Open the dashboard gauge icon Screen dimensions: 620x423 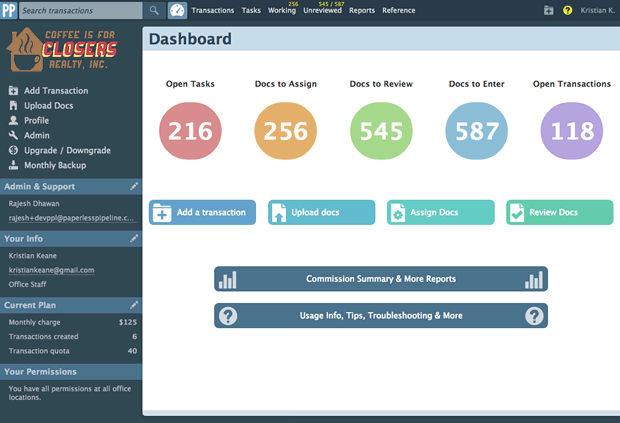pos(177,10)
